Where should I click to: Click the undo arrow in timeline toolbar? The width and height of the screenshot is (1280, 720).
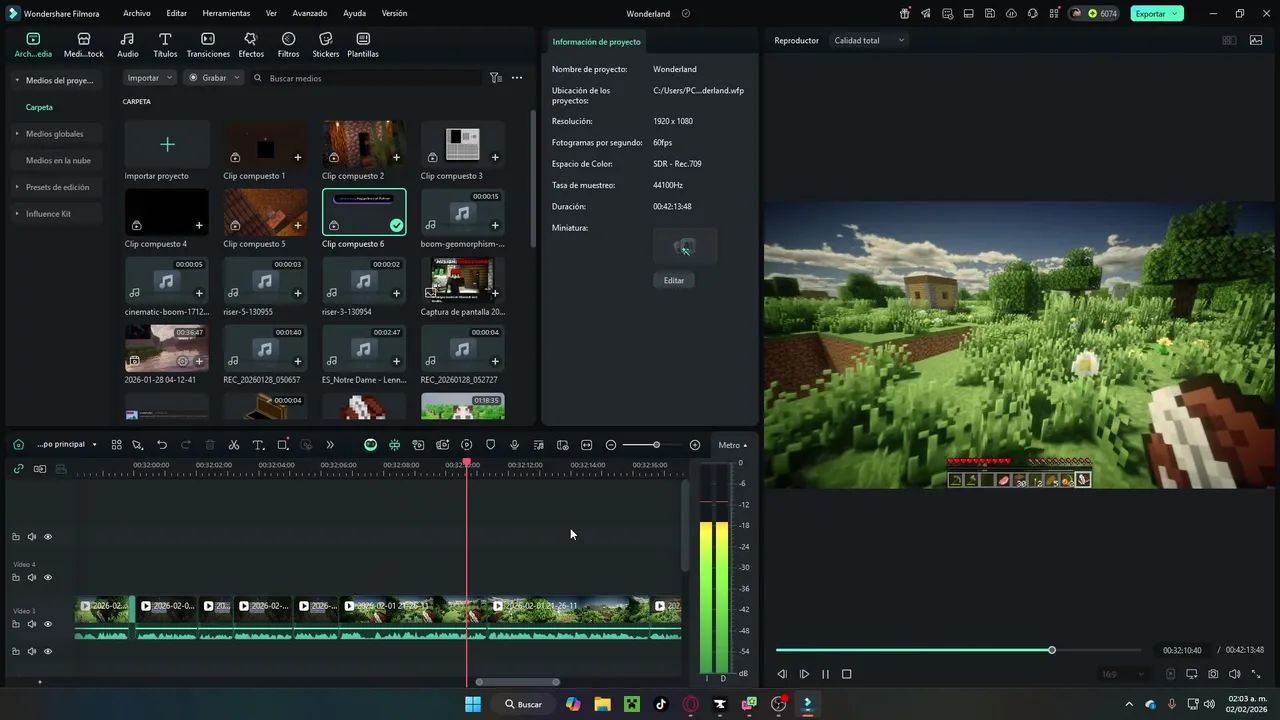click(x=162, y=445)
